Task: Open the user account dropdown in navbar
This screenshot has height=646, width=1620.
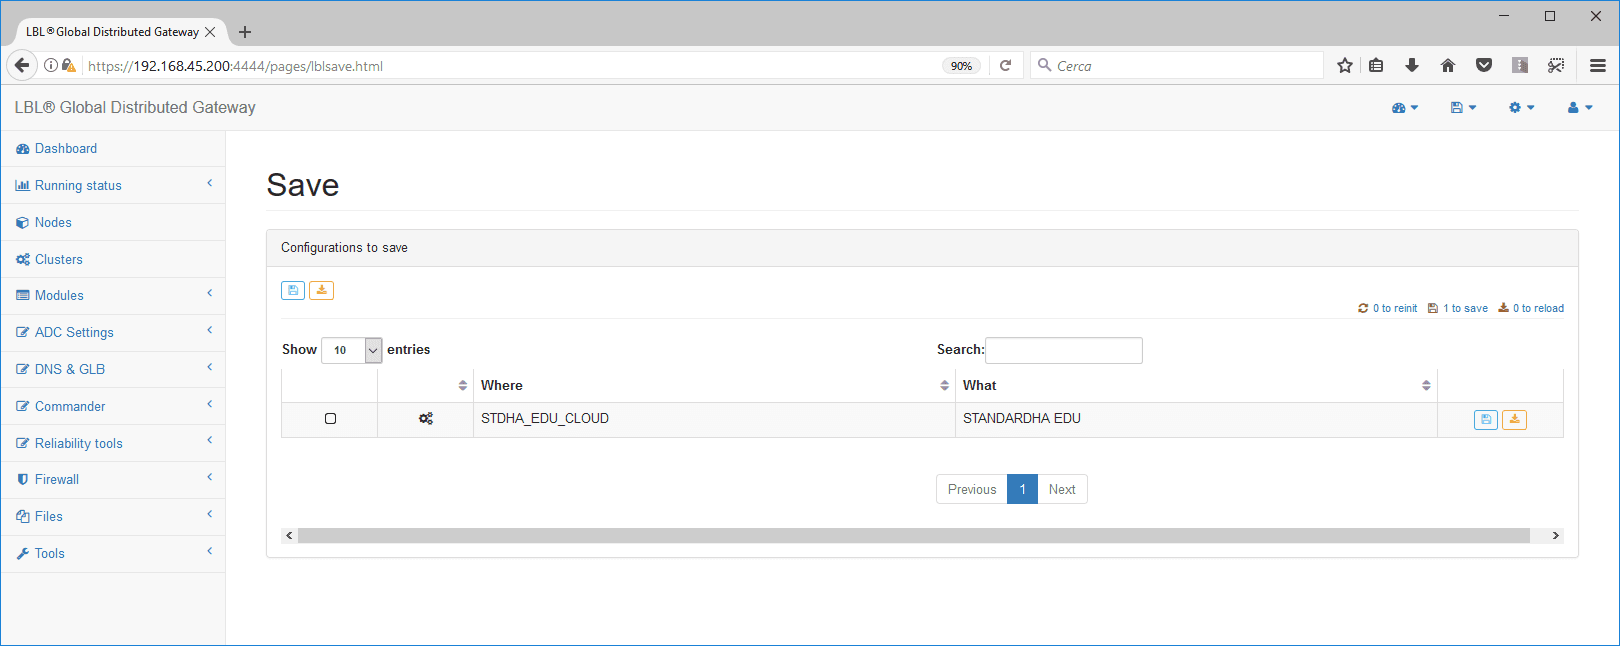Action: point(1580,108)
